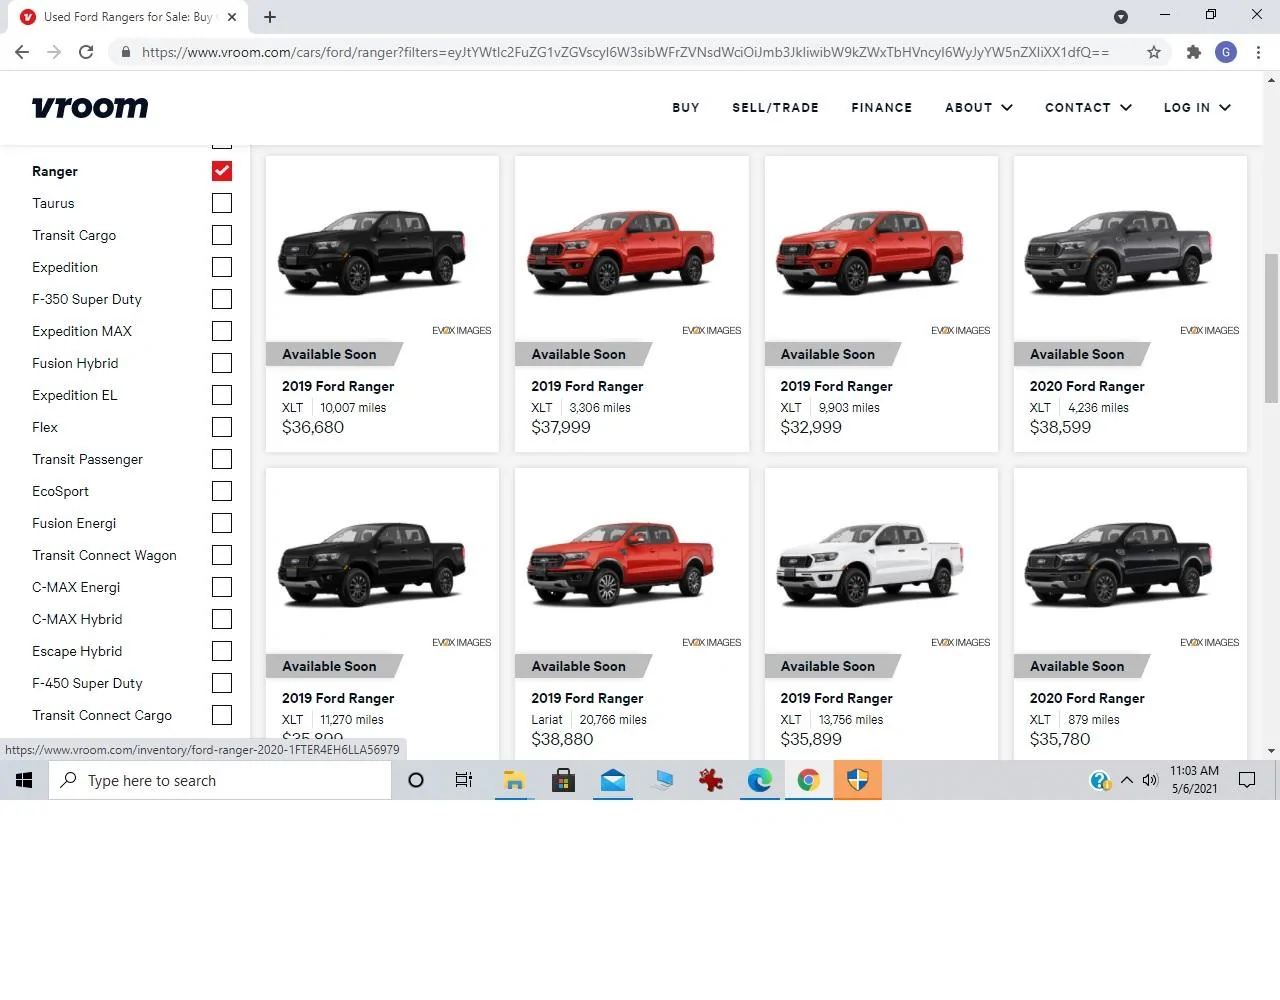Go forward in browser history
Image resolution: width=1280 pixels, height=1000 pixels.
click(x=54, y=52)
